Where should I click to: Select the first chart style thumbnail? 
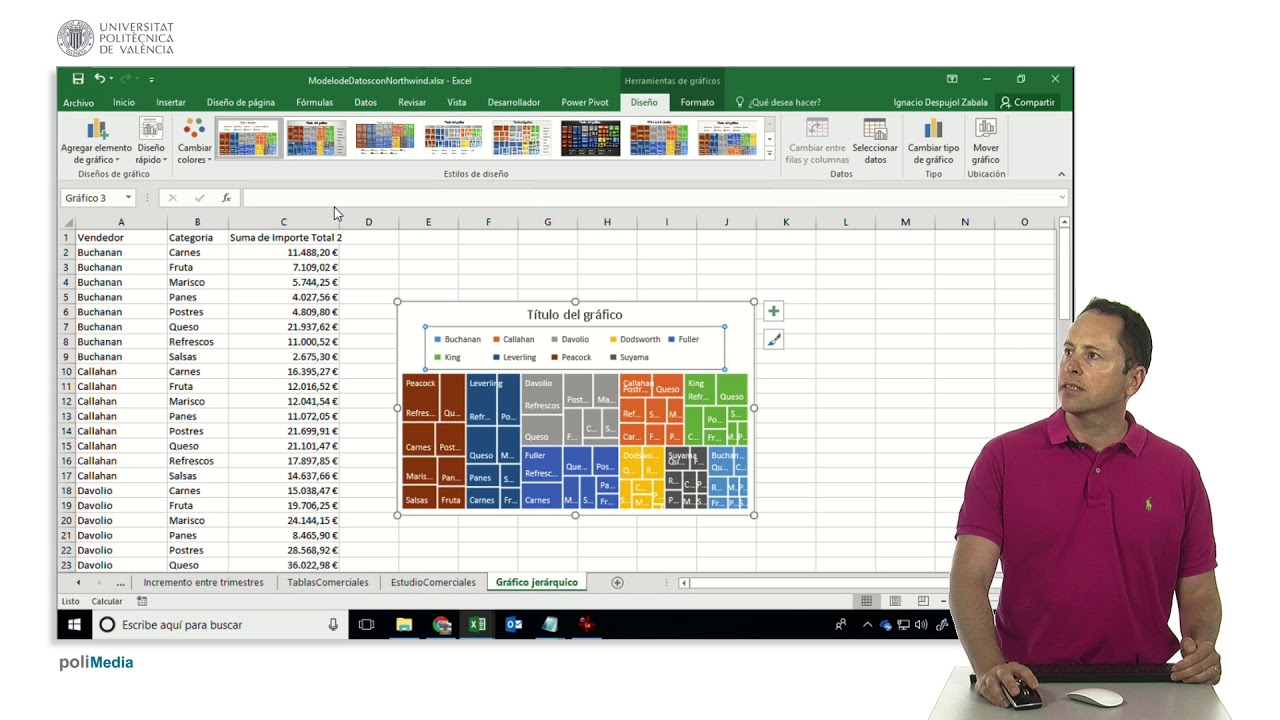[x=248, y=139]
